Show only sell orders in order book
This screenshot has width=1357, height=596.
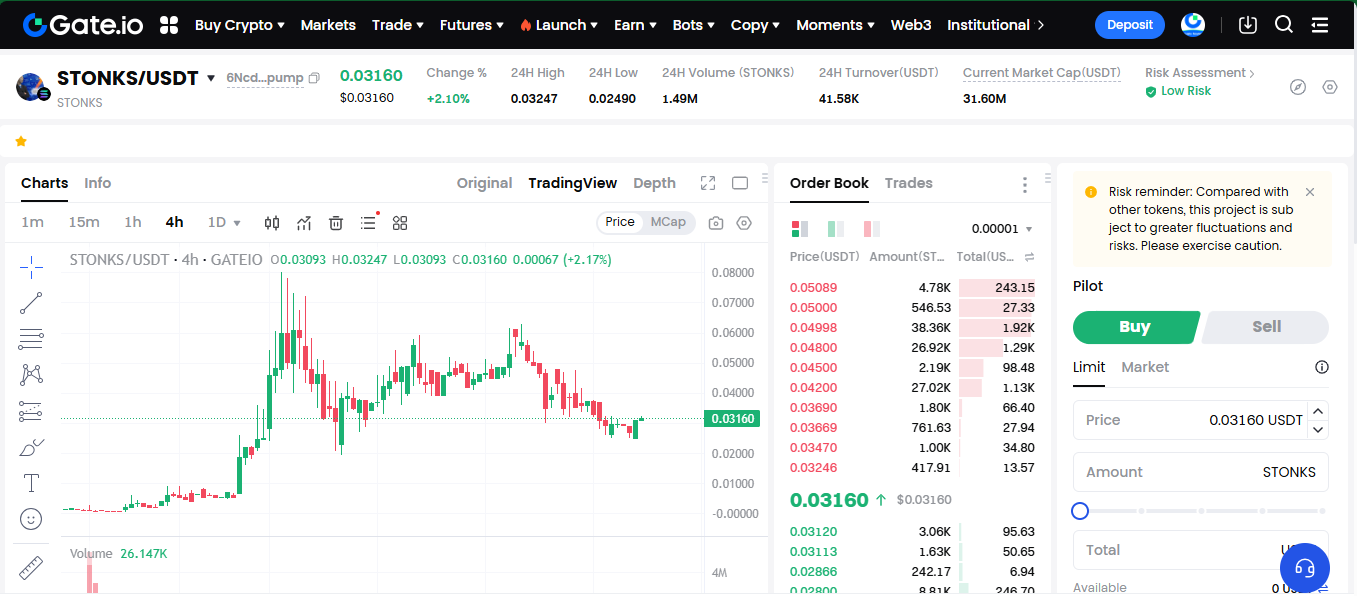(x=871, y=229)
